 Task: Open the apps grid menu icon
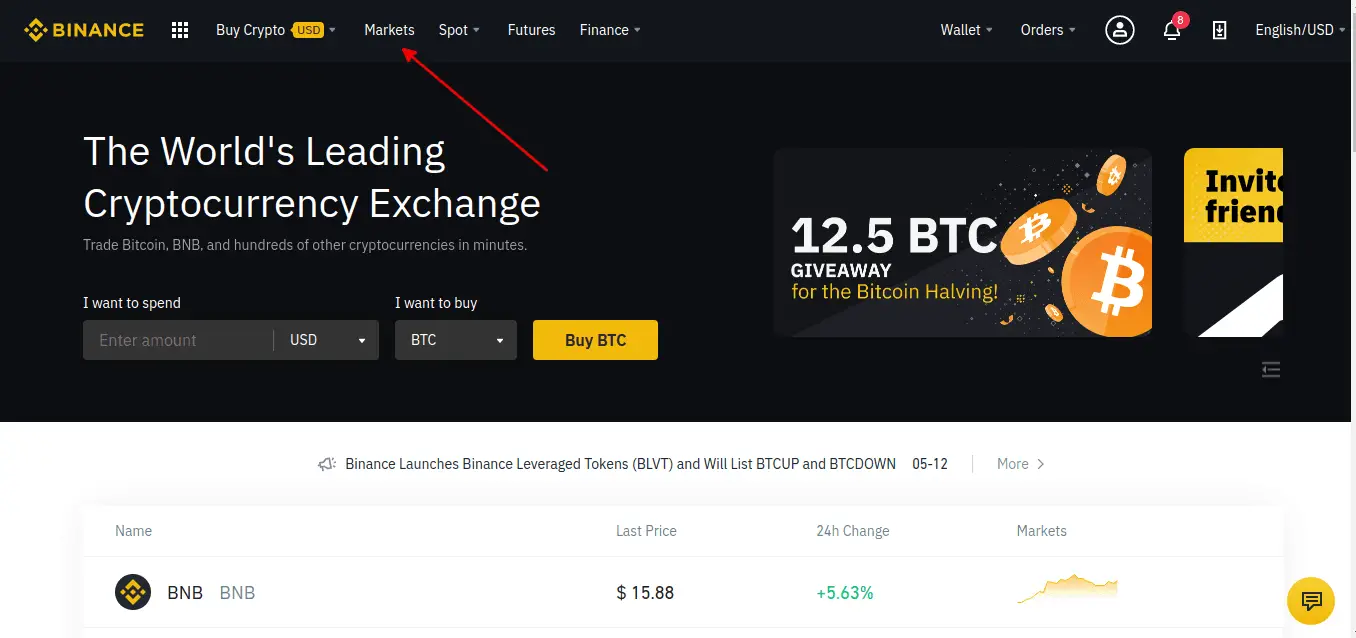click(x=180, y=30)
